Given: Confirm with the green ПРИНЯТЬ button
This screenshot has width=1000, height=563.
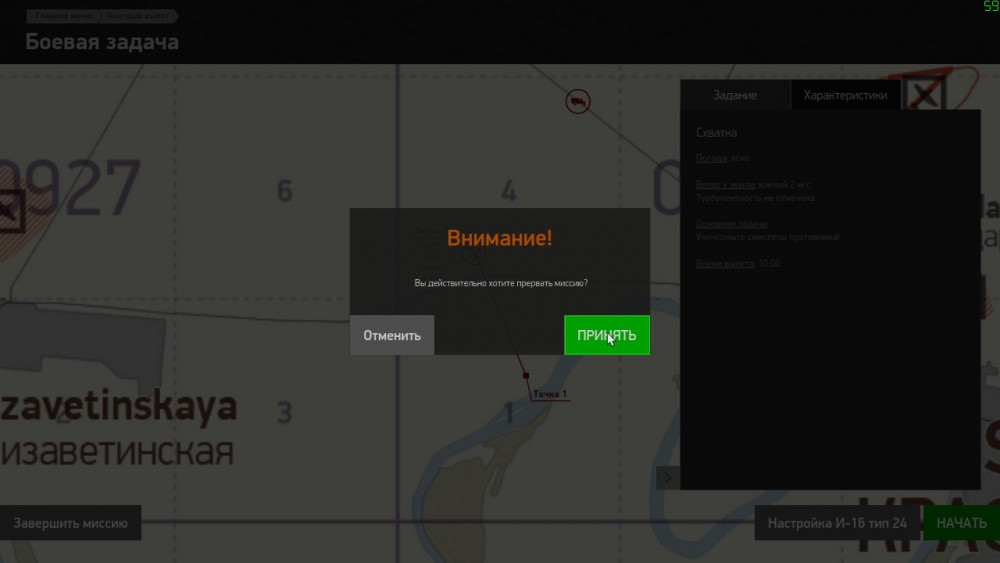Looking at the screenshot, I should (x=607, y=335).
